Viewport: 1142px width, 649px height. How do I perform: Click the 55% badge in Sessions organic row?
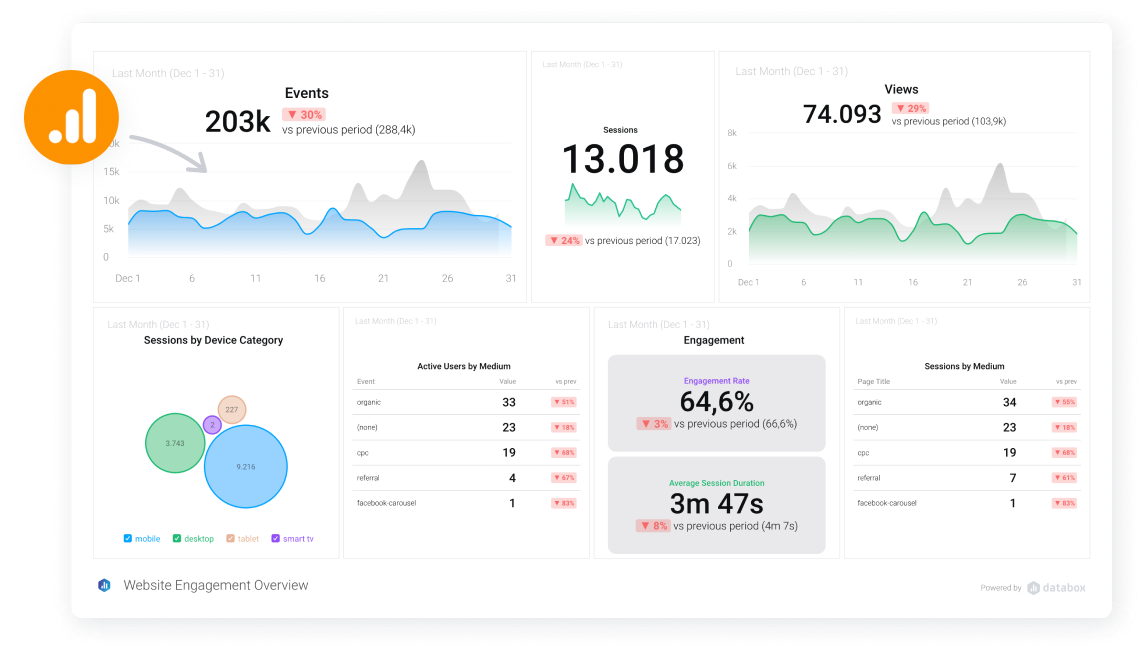(1065, 402)
